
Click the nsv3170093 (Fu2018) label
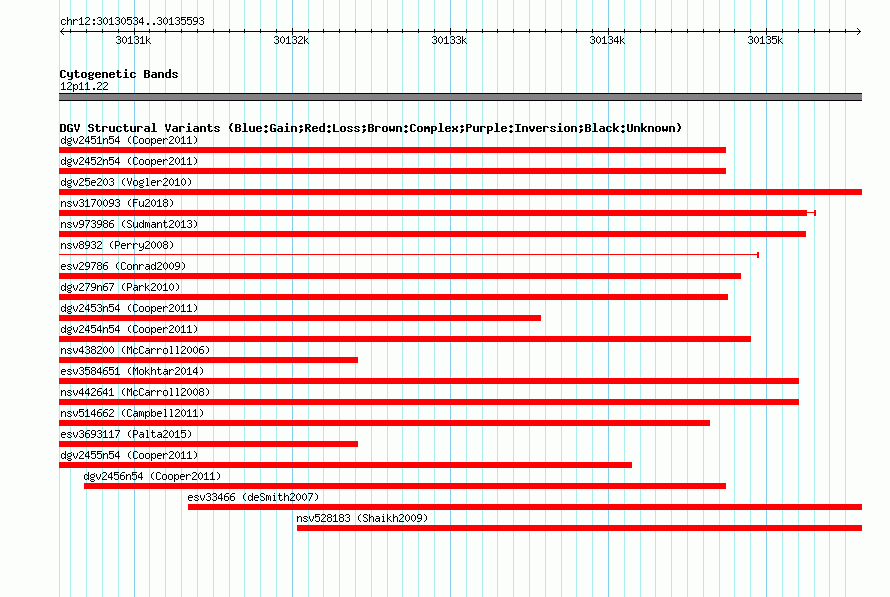click(x=117, y=203)
